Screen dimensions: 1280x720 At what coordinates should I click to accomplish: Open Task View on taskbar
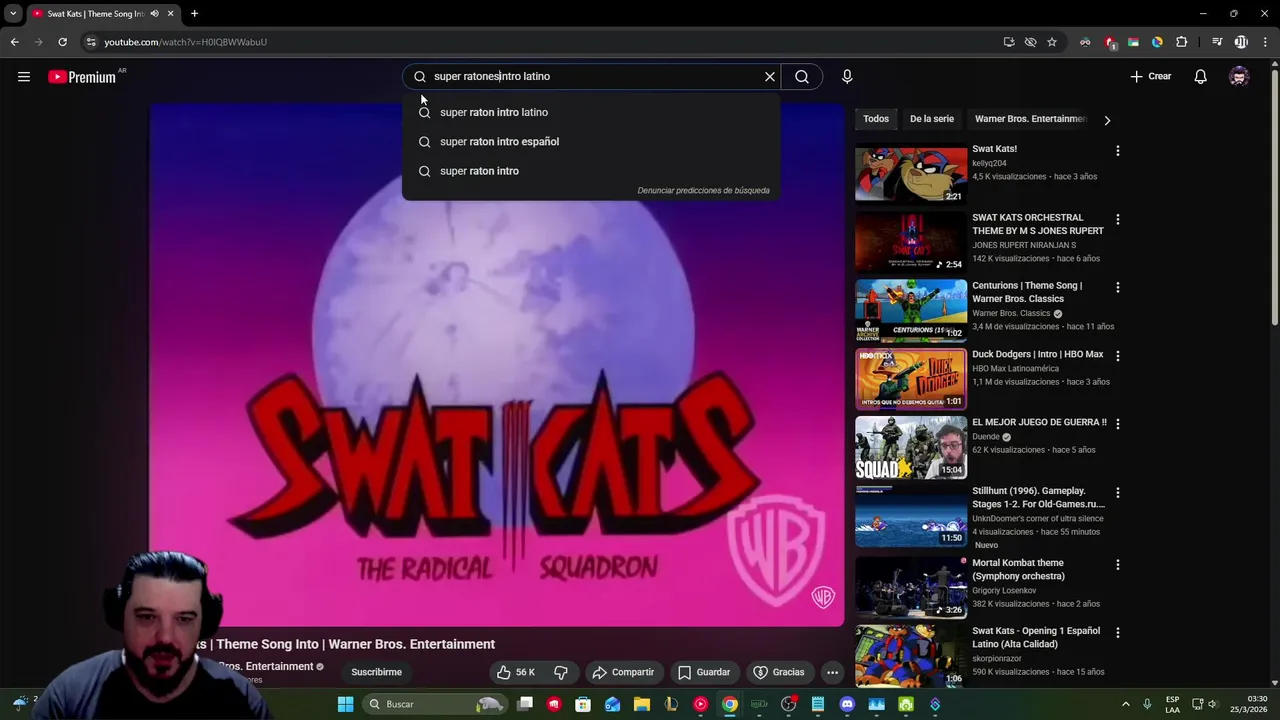[525, 704]
